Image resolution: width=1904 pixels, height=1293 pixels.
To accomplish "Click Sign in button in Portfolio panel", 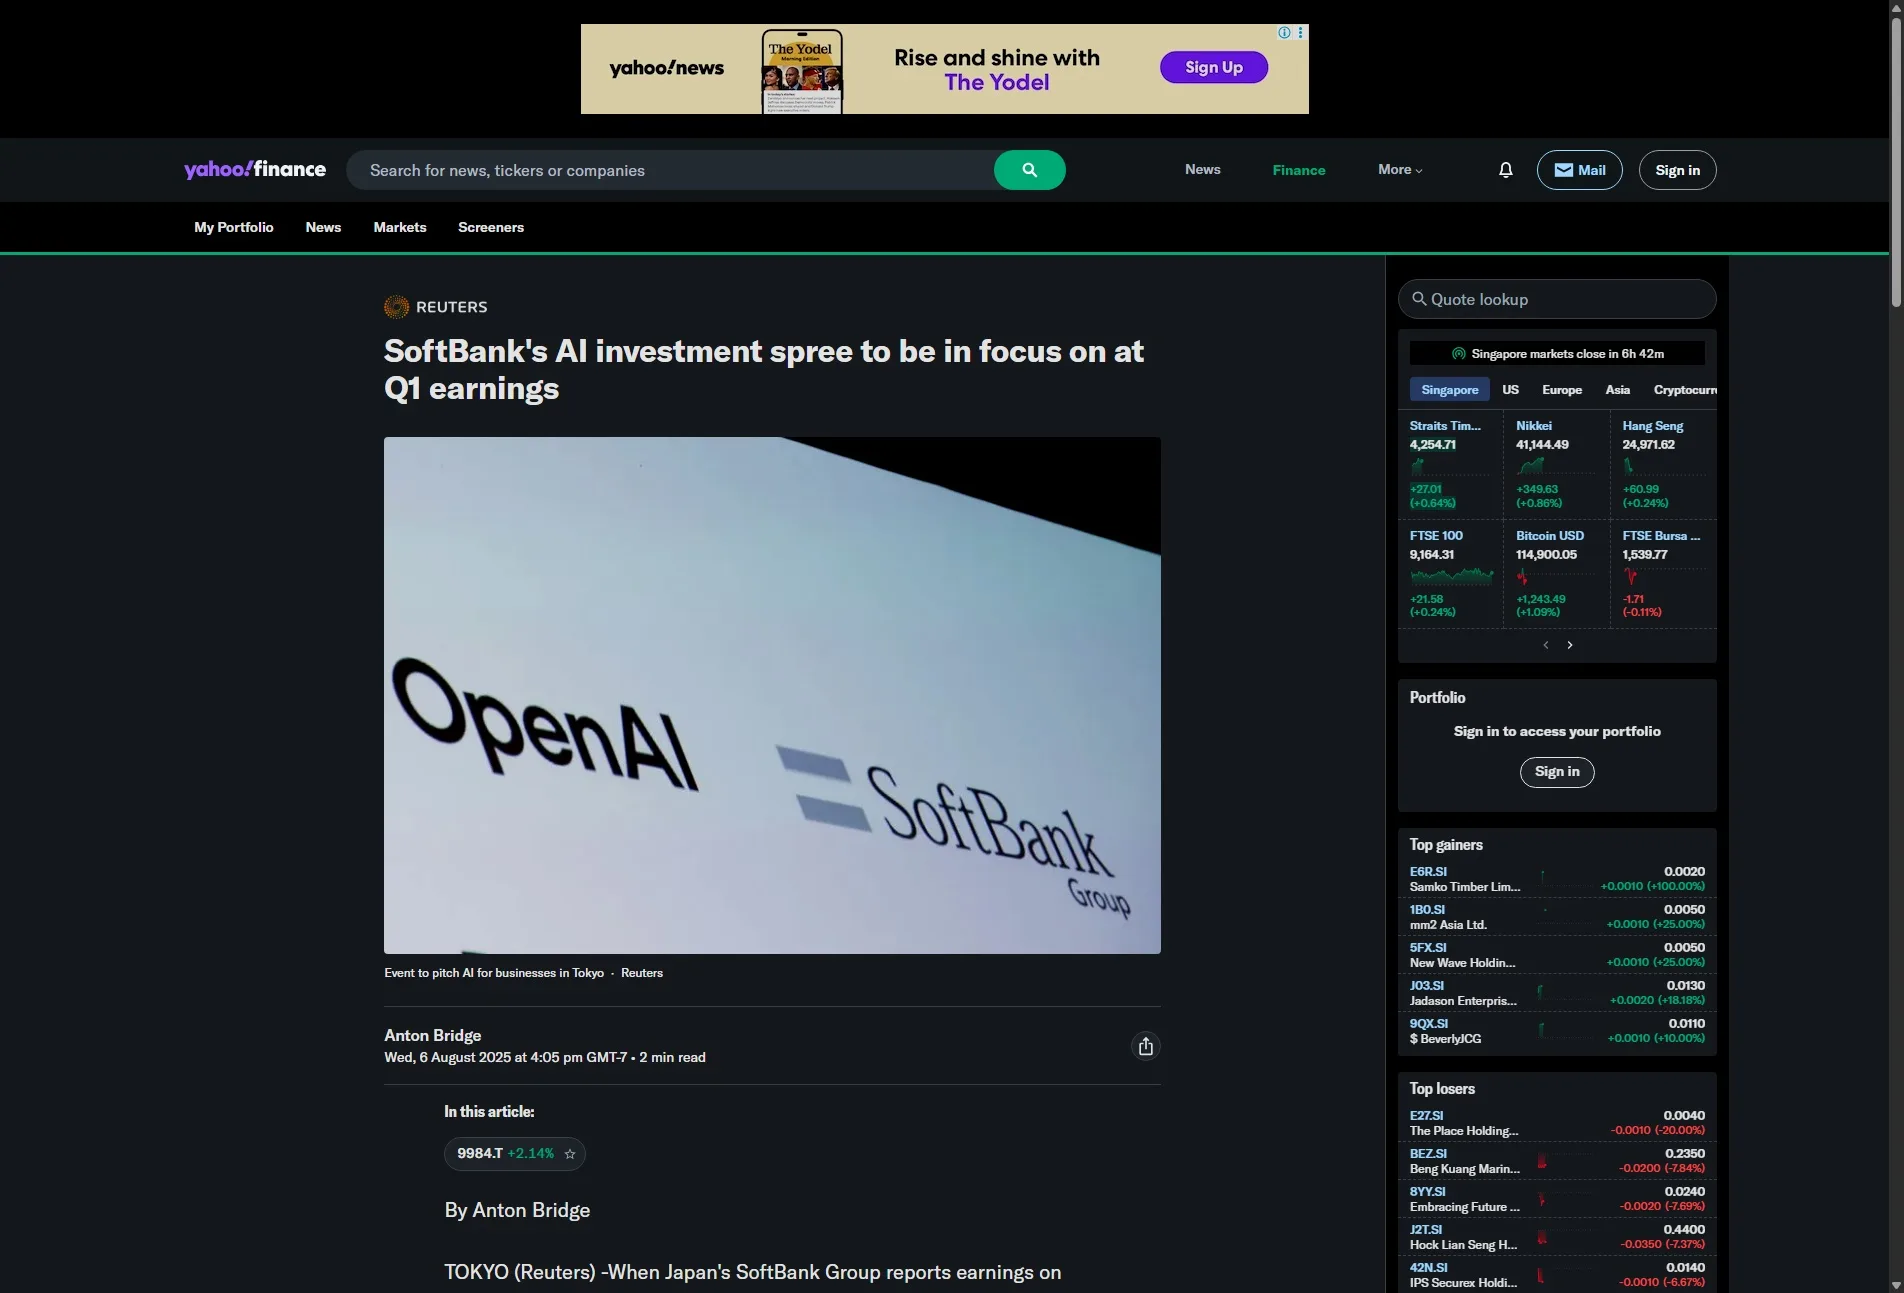I will [1557, 772].
